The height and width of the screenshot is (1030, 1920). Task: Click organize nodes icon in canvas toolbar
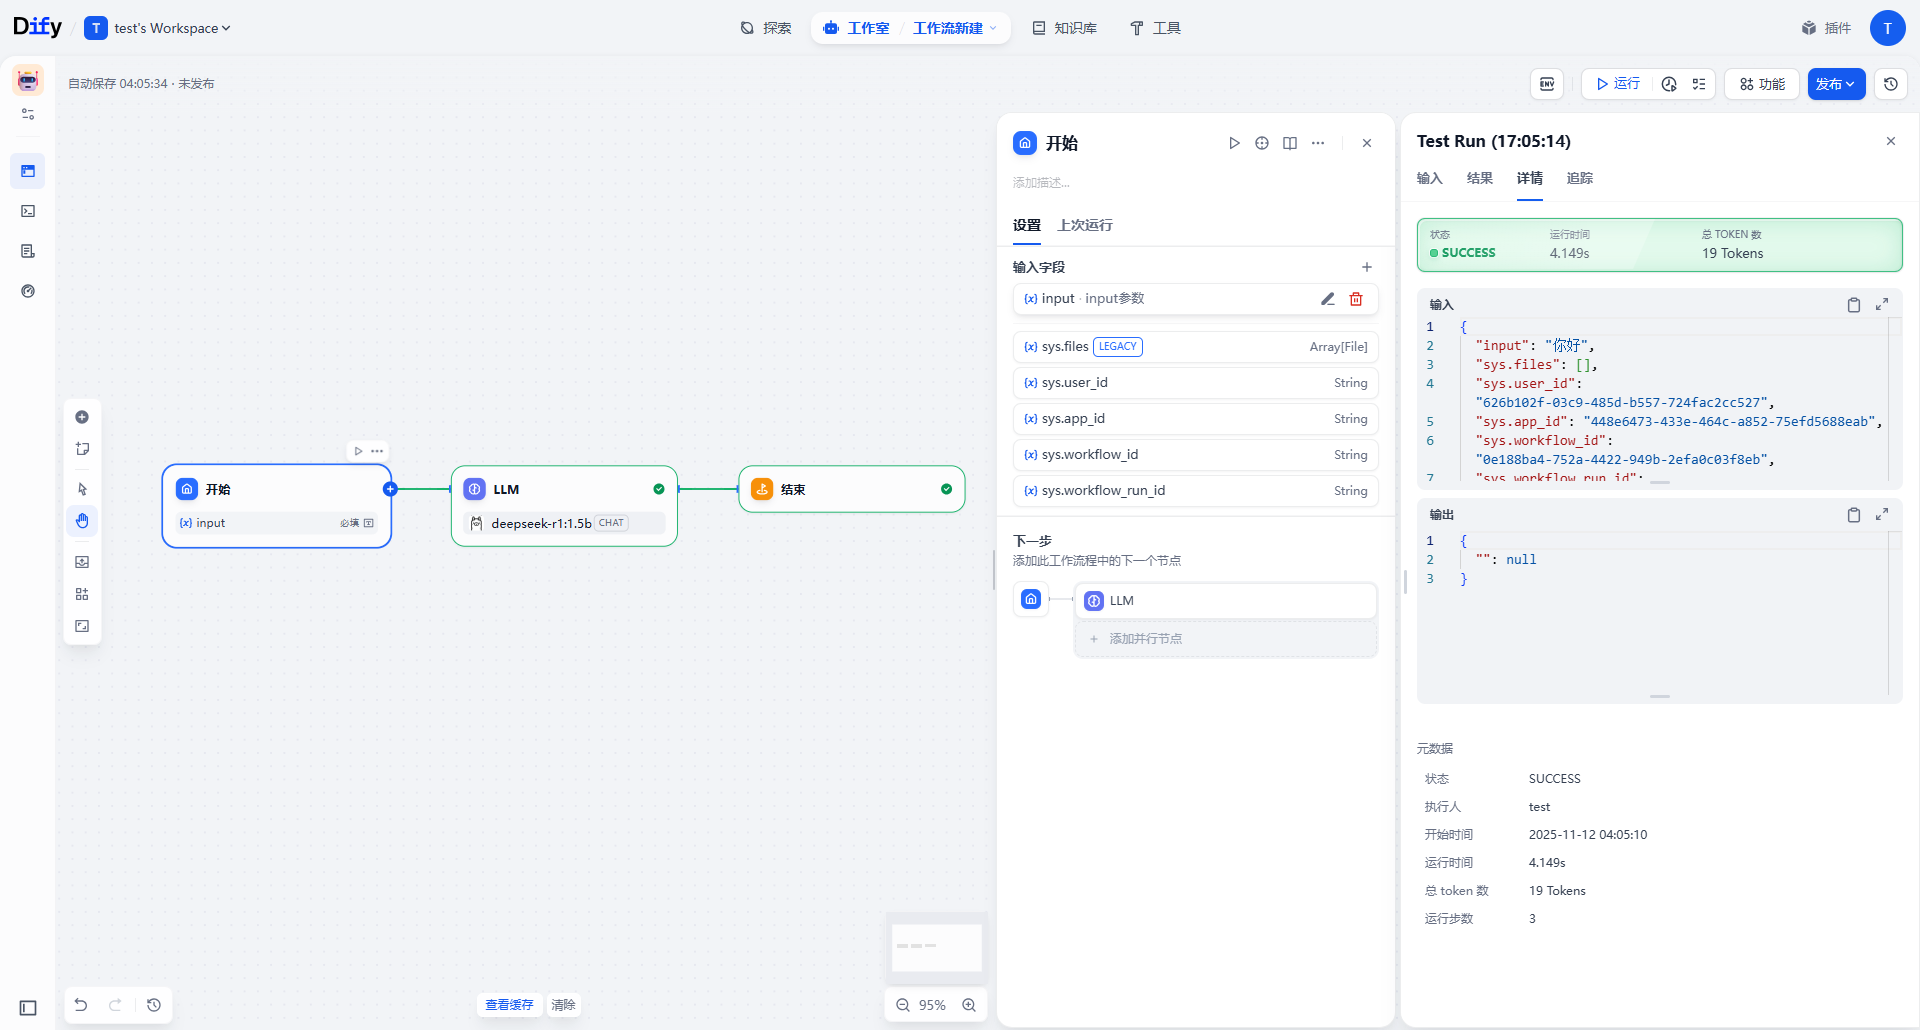(x=82, y=594)
